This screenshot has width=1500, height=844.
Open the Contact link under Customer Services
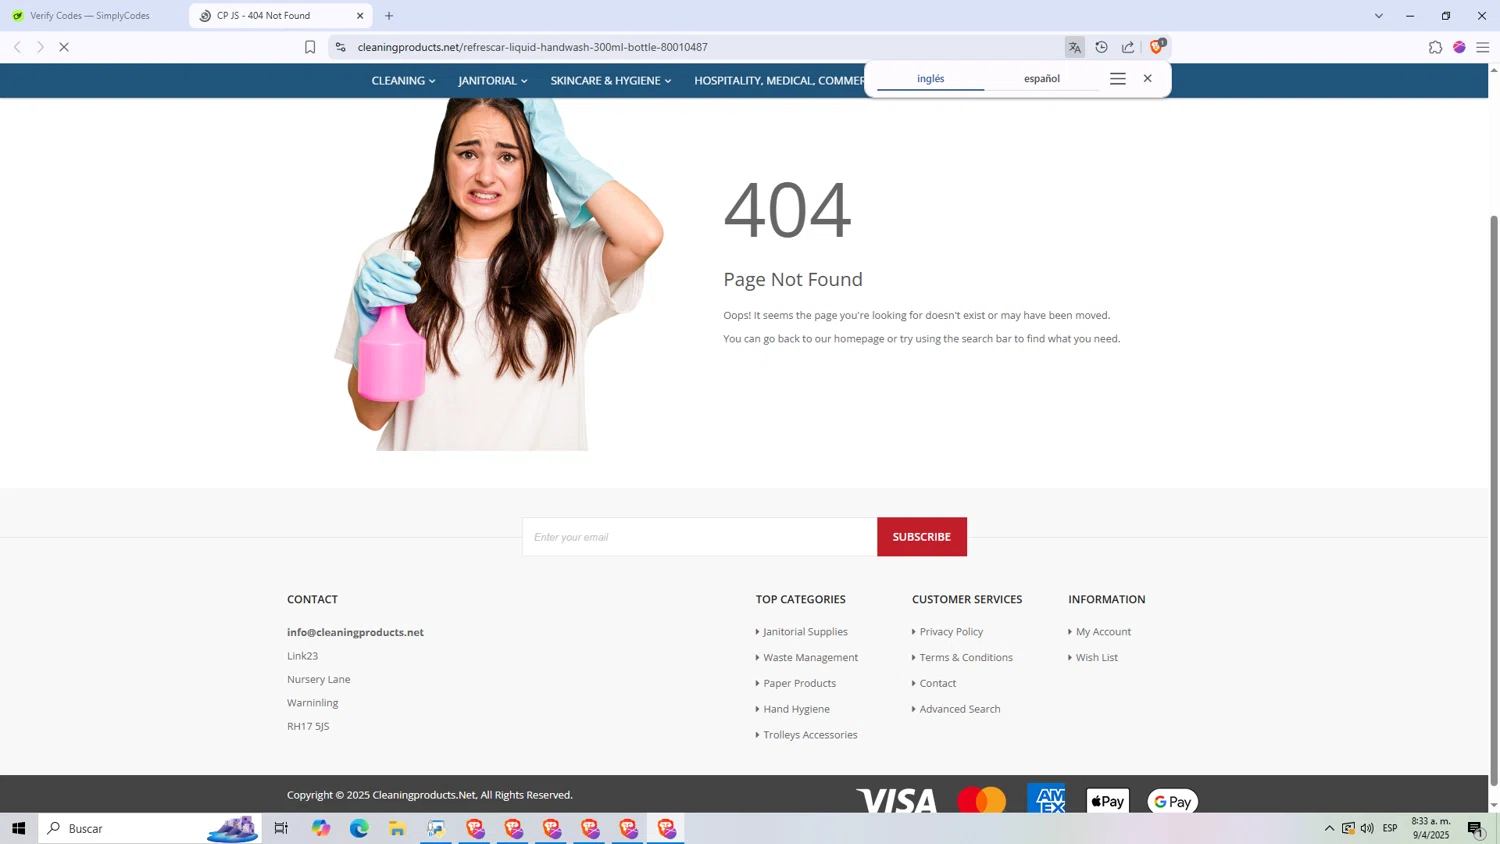pos(937,684)
